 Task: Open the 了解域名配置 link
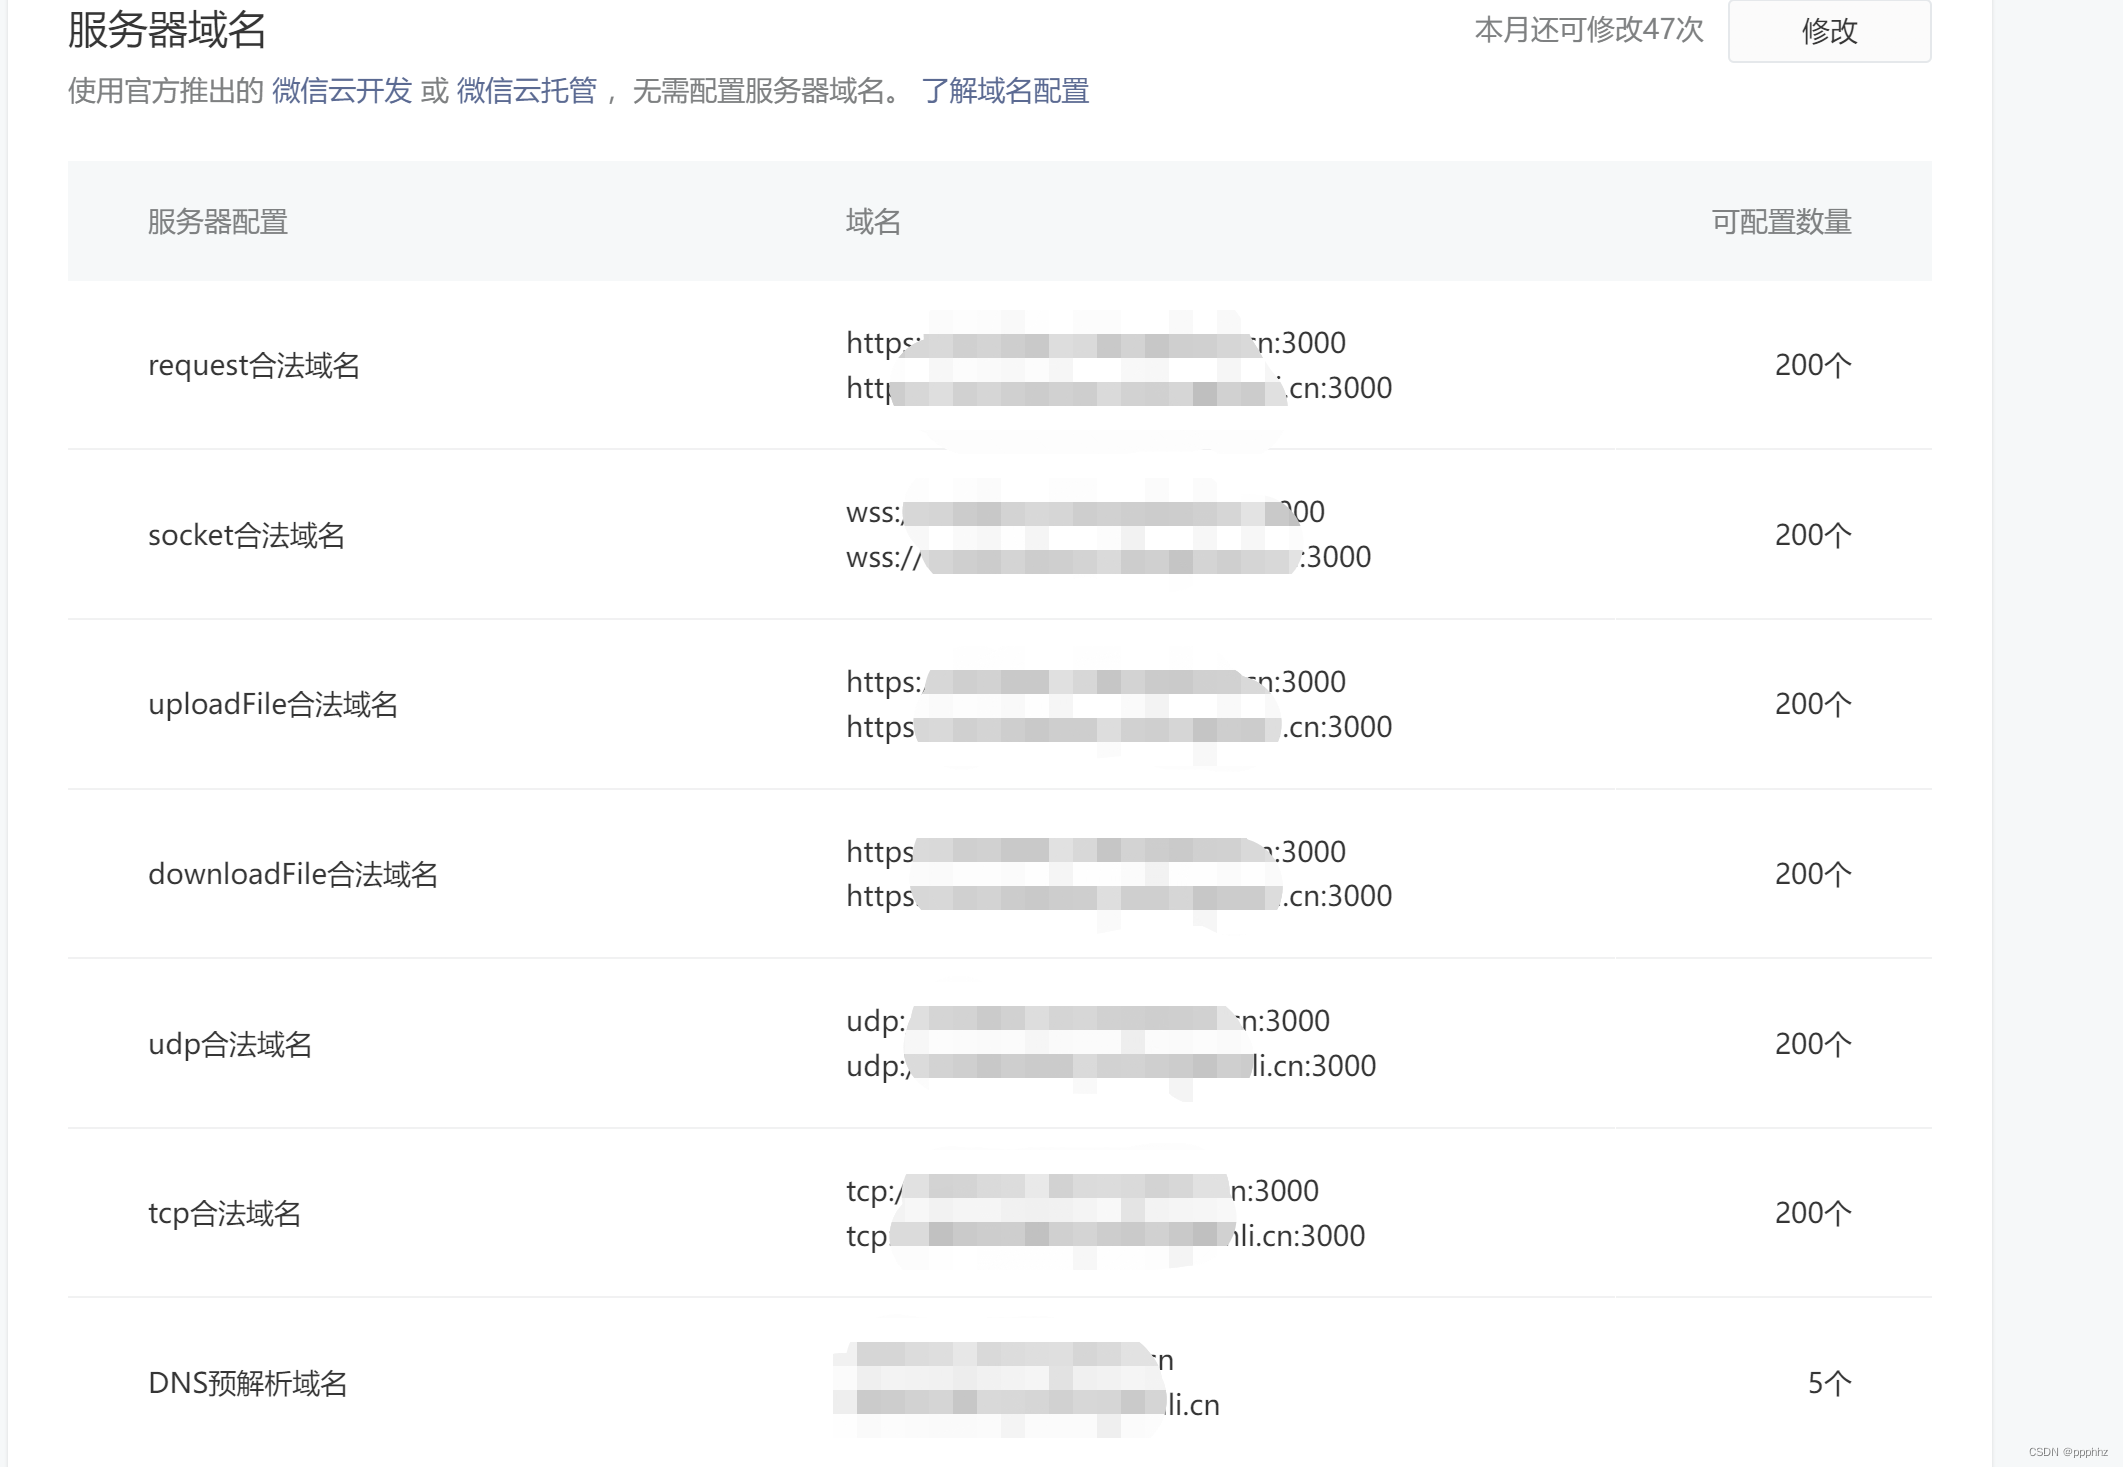tap(1005, 91)
